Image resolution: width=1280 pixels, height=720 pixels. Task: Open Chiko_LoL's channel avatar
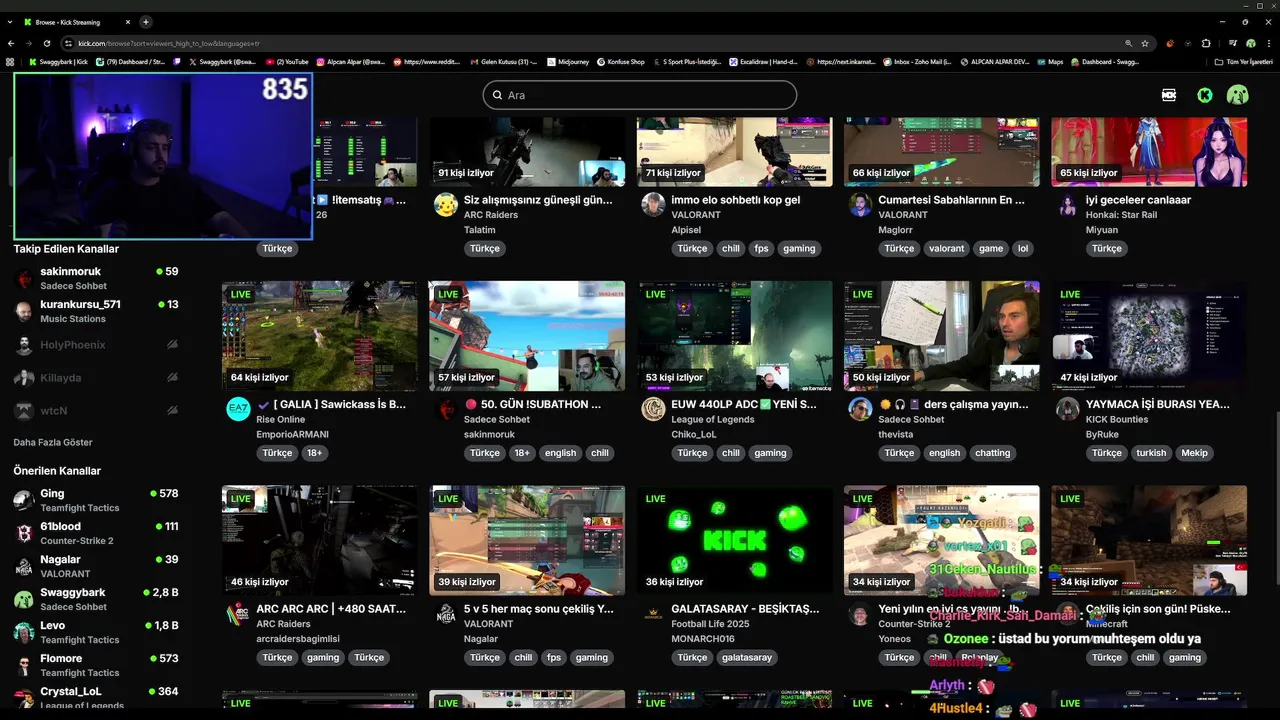(x=653, y=409)
